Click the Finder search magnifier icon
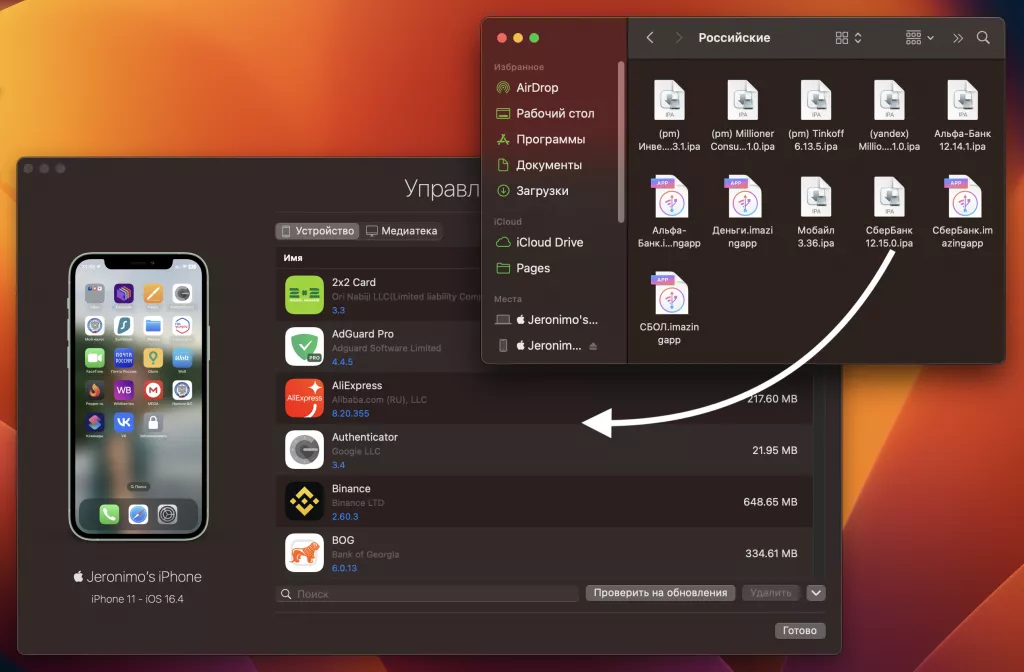The width and height of the screenshot is (1024, 672). click(x=983, y=38)
